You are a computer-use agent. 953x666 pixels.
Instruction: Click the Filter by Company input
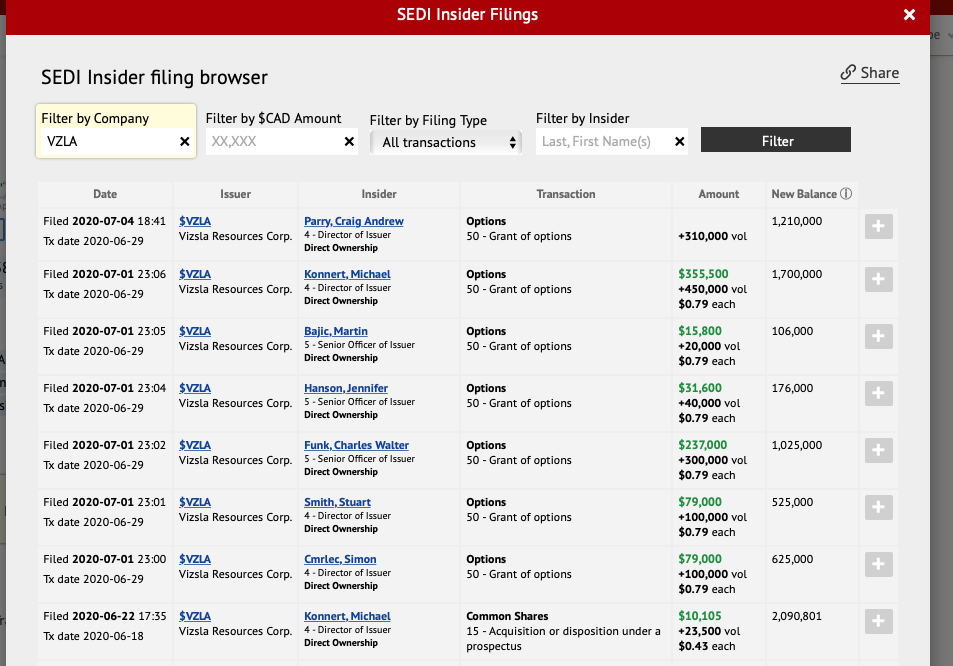pyautogui.click(x=108, y=142)
